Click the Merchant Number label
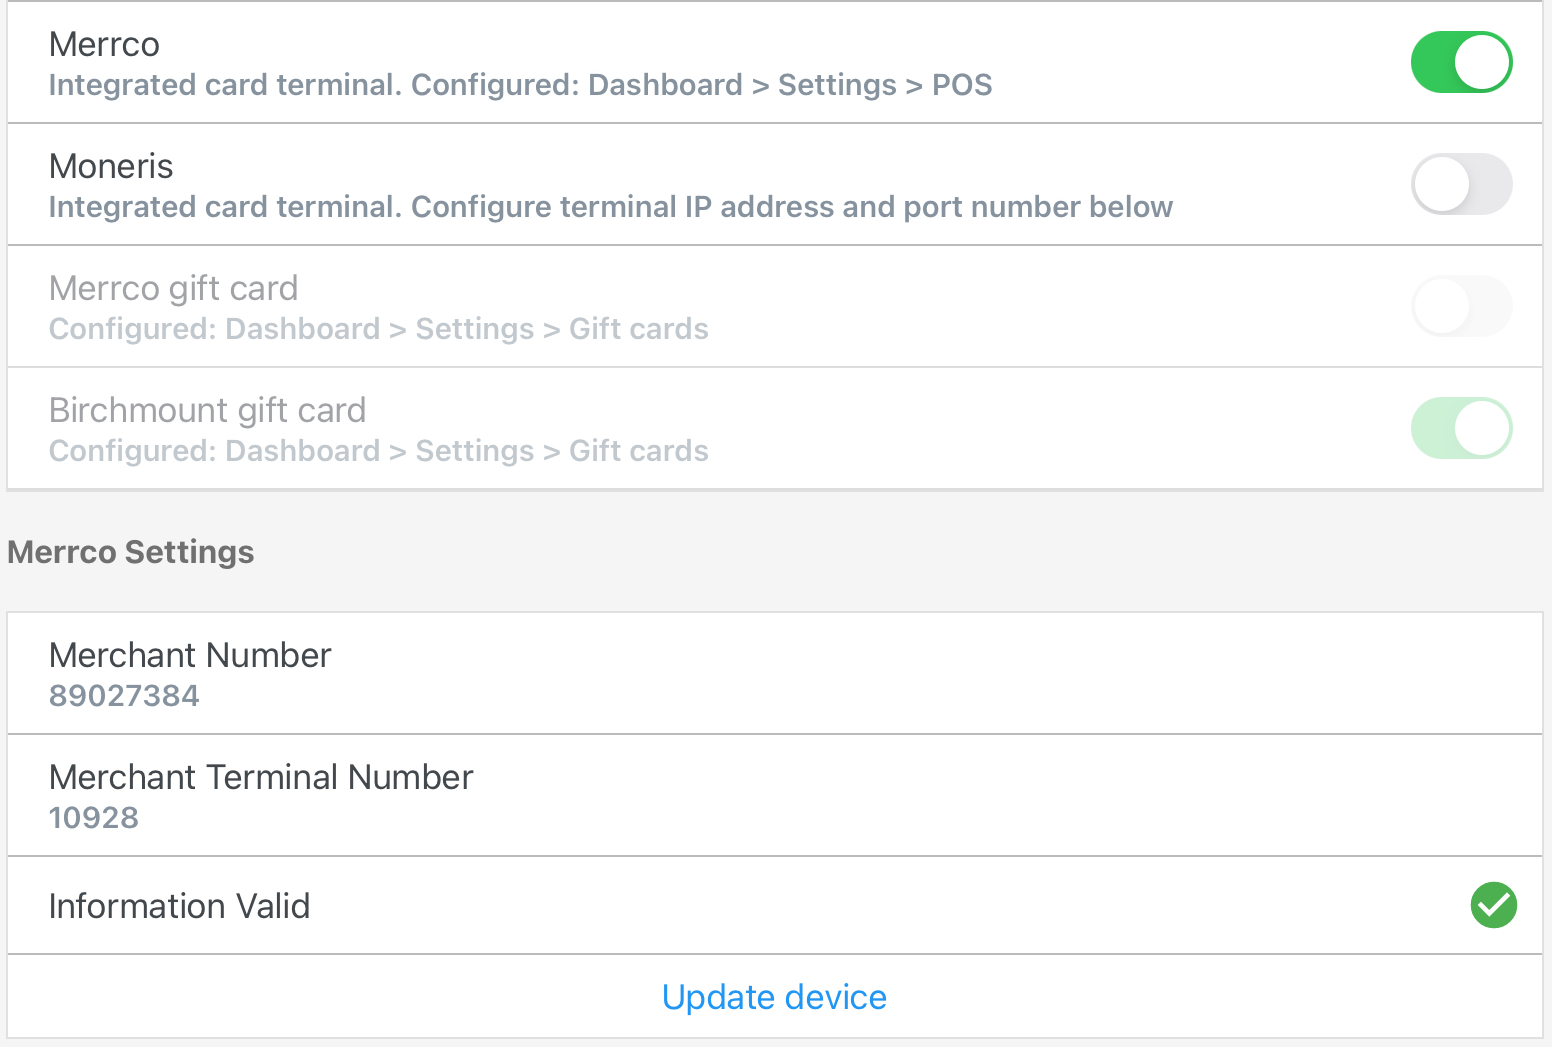Viewport: 1552px width, 1047px height. (x=190, y=655)
